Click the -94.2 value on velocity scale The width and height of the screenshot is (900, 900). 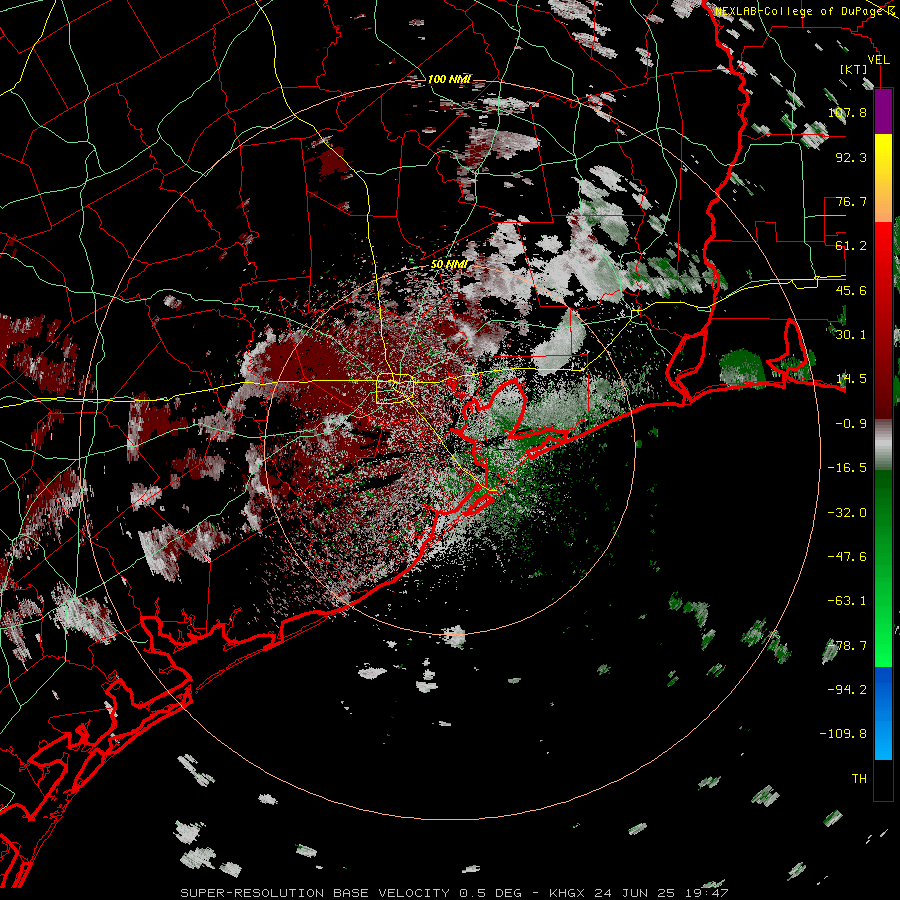click(847, 689)
